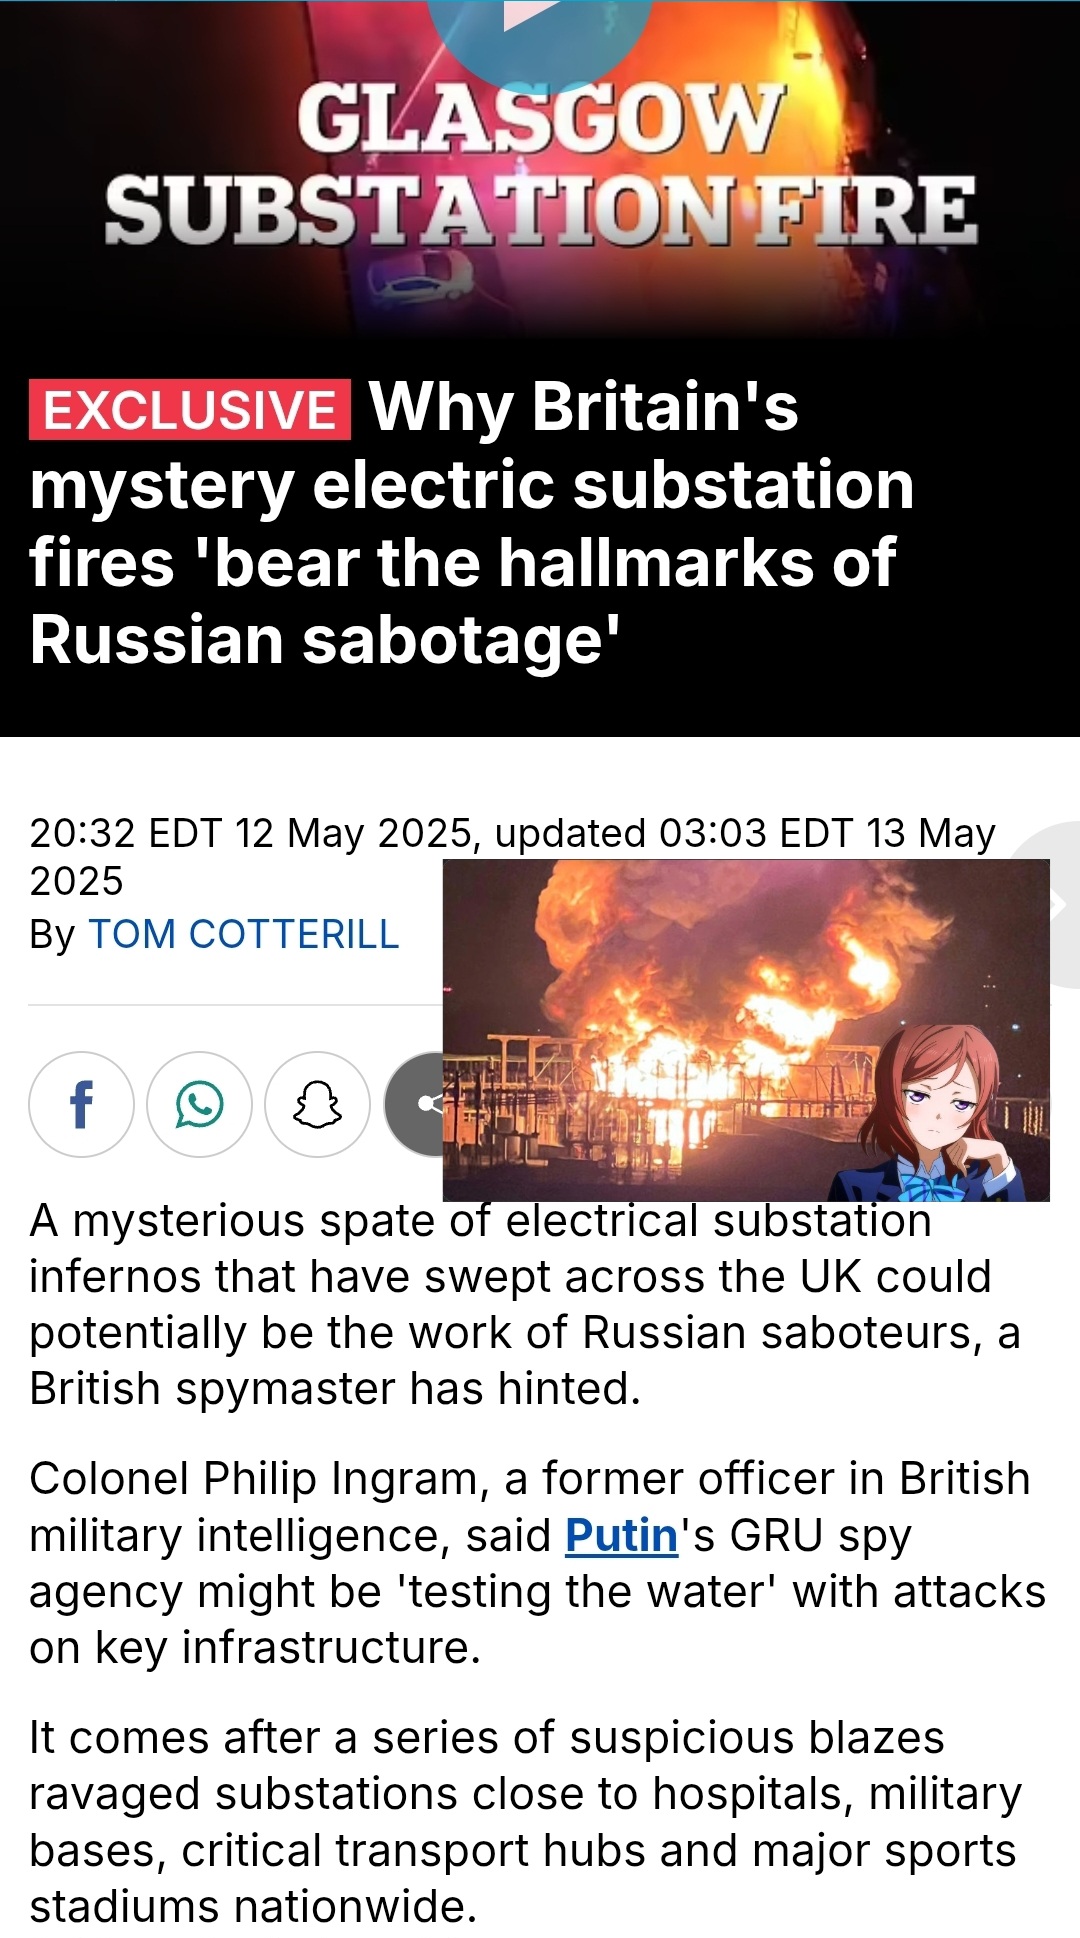Share the article on Snapchat

click(317, 1104)
